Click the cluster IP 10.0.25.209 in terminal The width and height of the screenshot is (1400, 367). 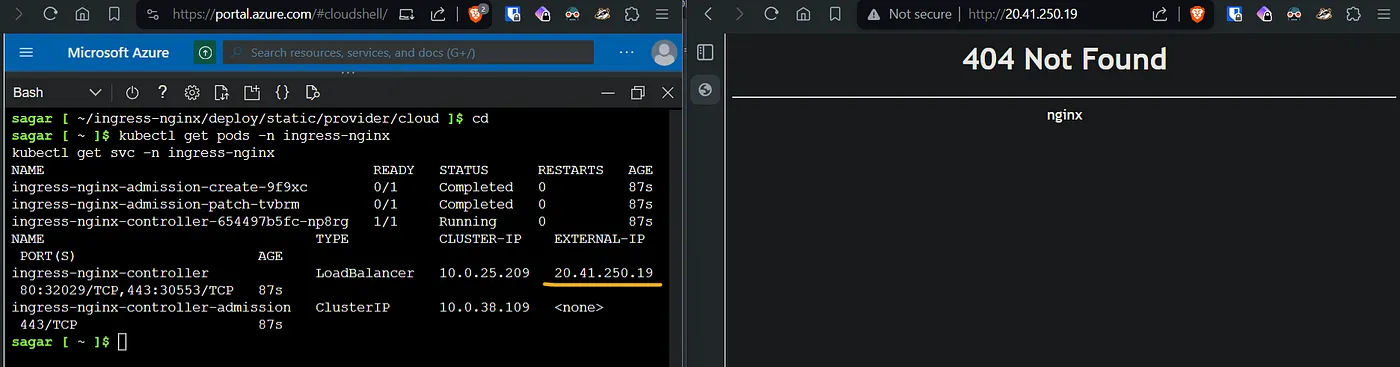(x=484, y=273)
